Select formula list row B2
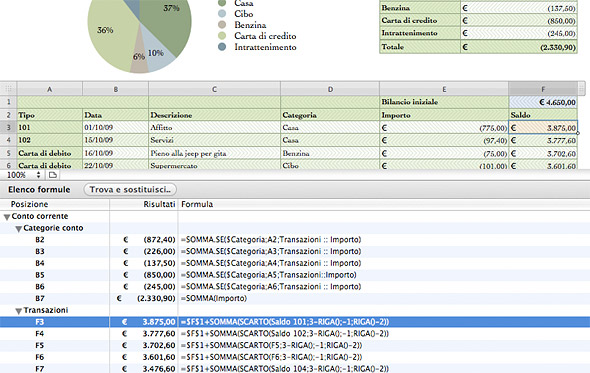Screen dimensions: 590x373 (295, 239)
